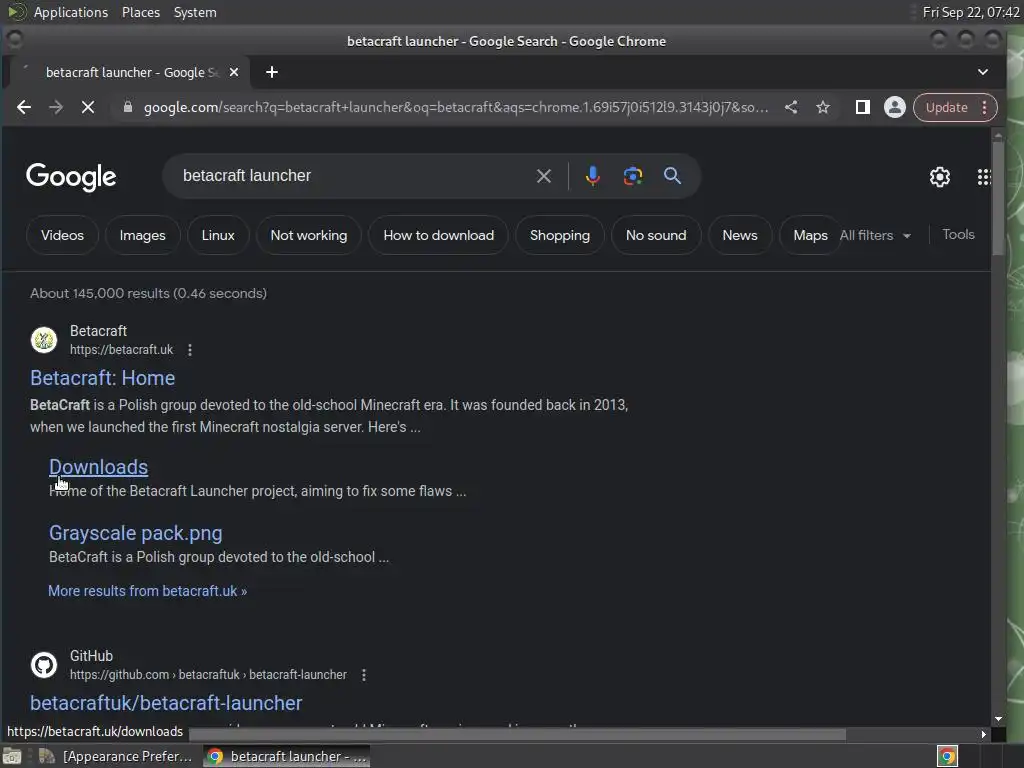Click the Chrome address bar URL
1024x768 pixels.
(x=455, y=107)
